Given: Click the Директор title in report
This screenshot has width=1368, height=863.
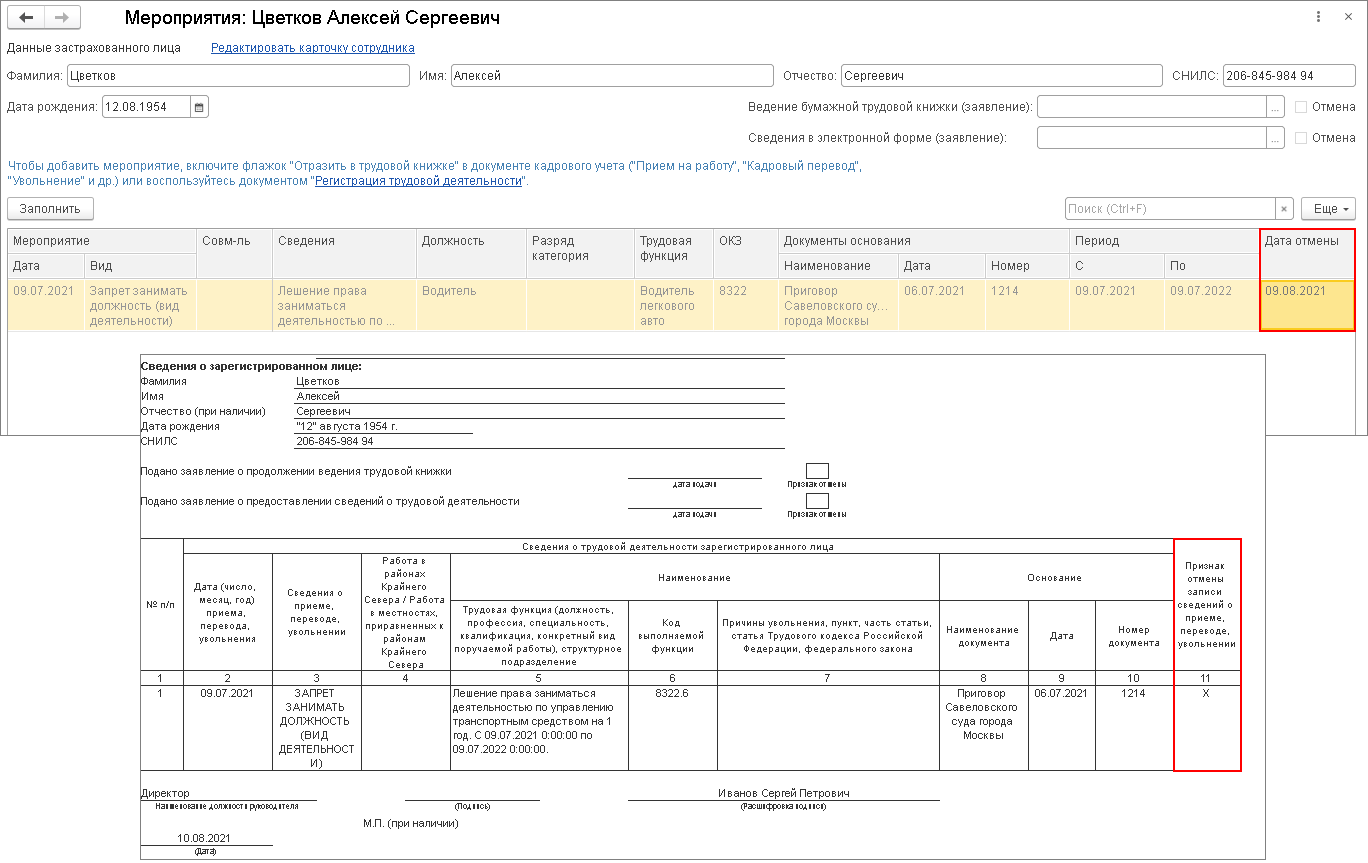Looking at the screenshot, I should tap(165, 793).
